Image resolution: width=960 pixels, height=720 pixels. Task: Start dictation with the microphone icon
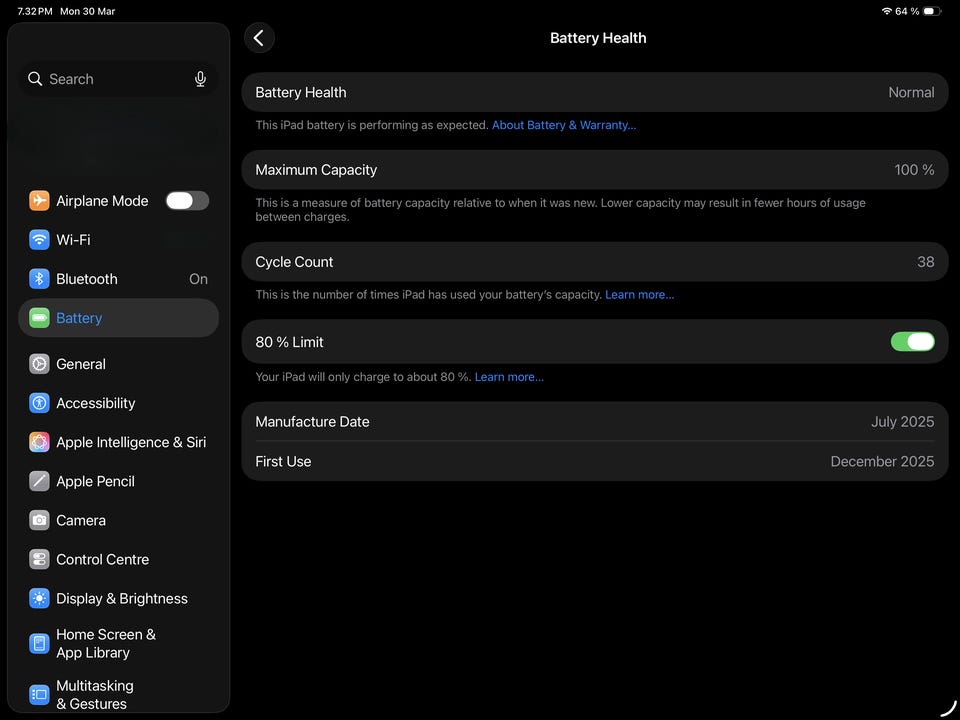coord(200,79)
